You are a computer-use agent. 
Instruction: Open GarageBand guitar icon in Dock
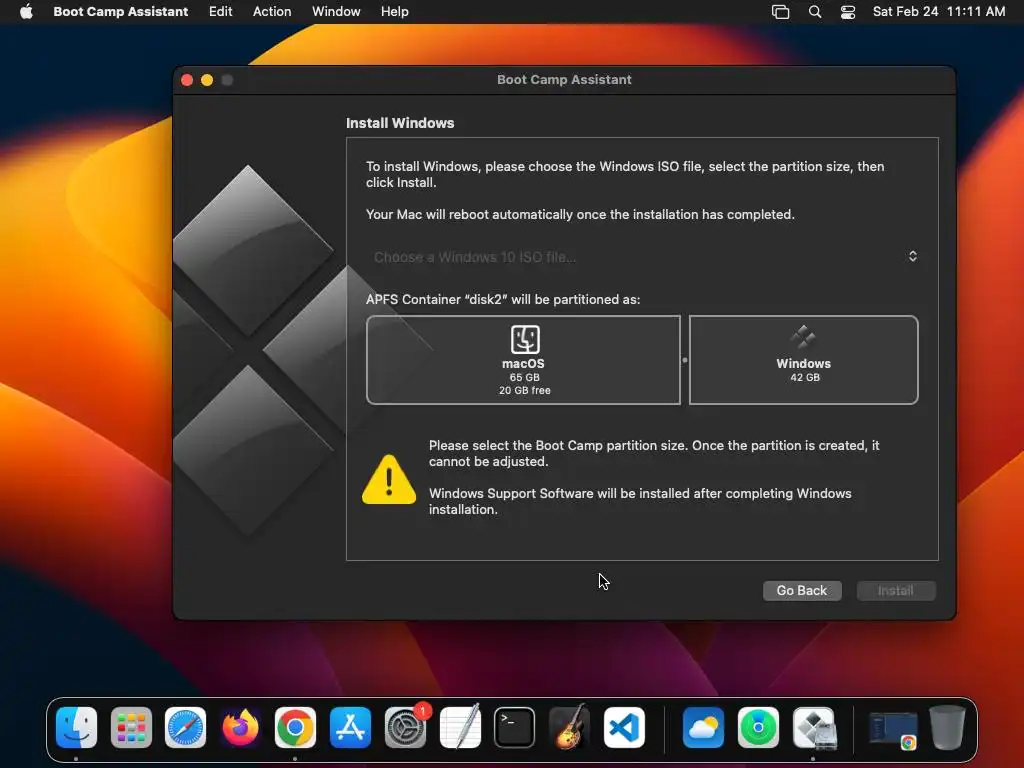569,728
